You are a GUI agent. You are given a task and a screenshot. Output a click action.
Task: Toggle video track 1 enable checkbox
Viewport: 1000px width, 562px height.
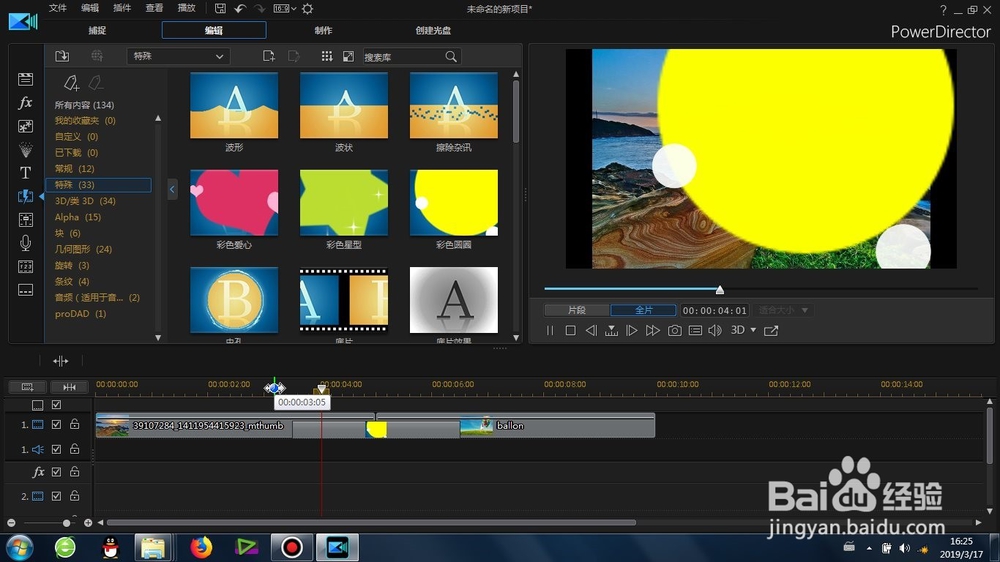click(56, 424)
